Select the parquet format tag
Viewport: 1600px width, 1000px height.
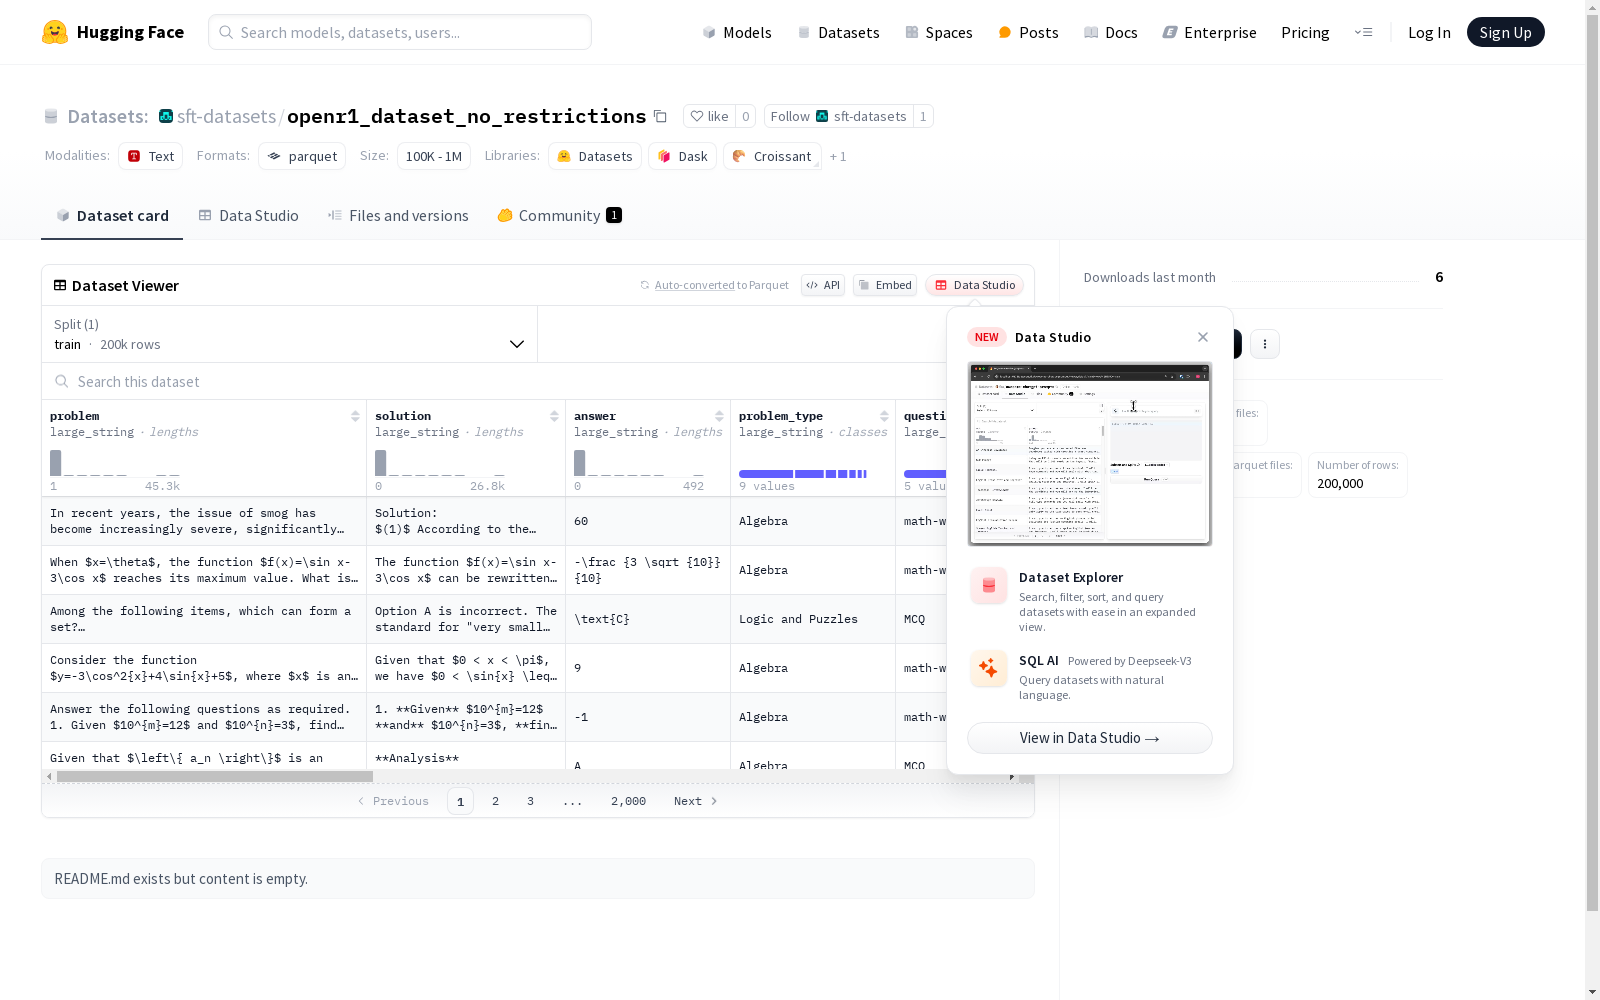point(302,156)
